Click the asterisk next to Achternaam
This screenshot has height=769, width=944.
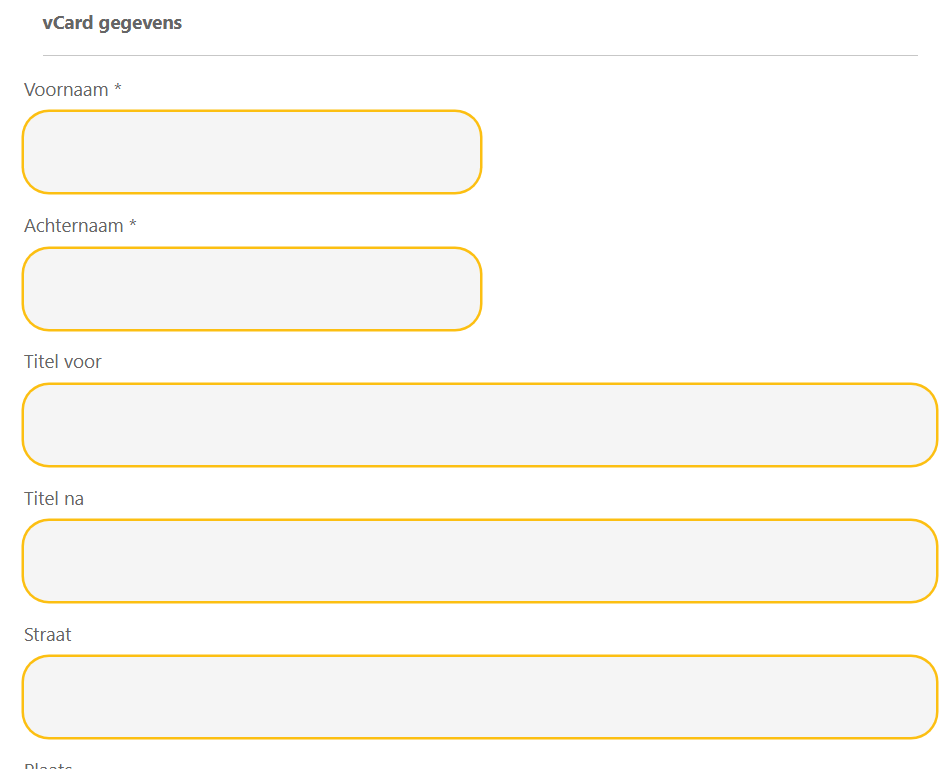point(132,225)
